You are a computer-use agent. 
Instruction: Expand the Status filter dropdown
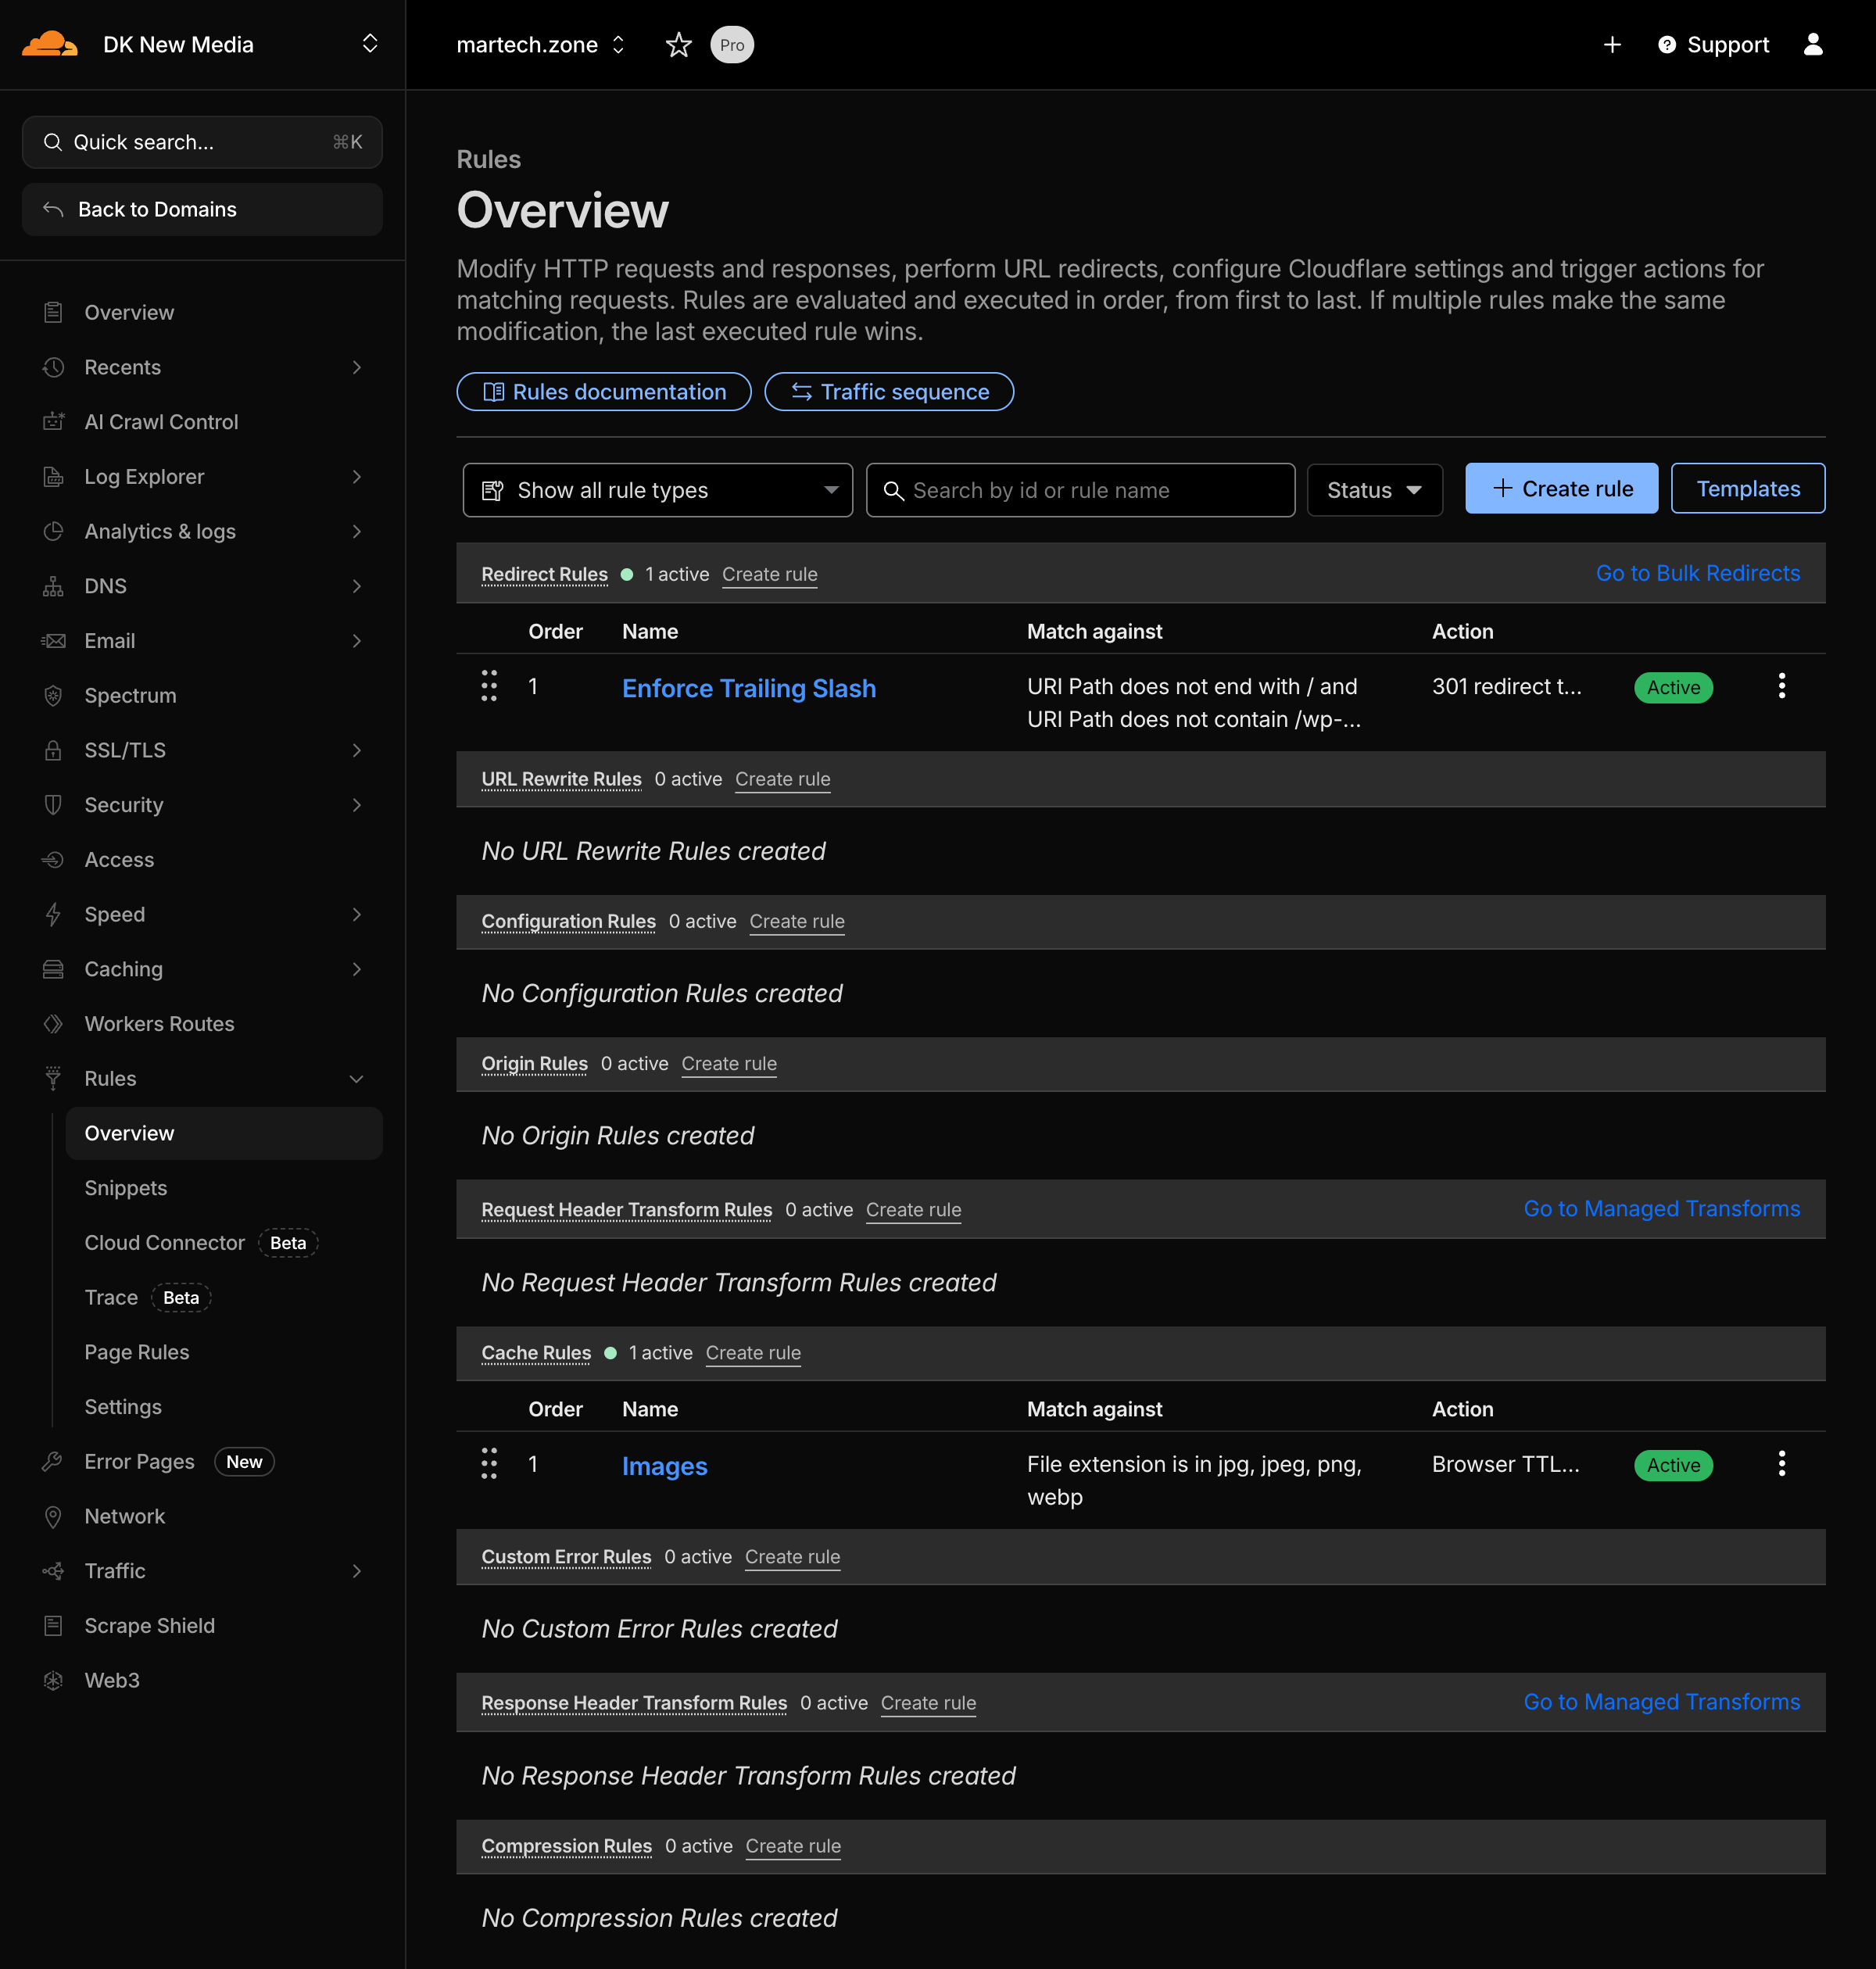point(1374,490)
